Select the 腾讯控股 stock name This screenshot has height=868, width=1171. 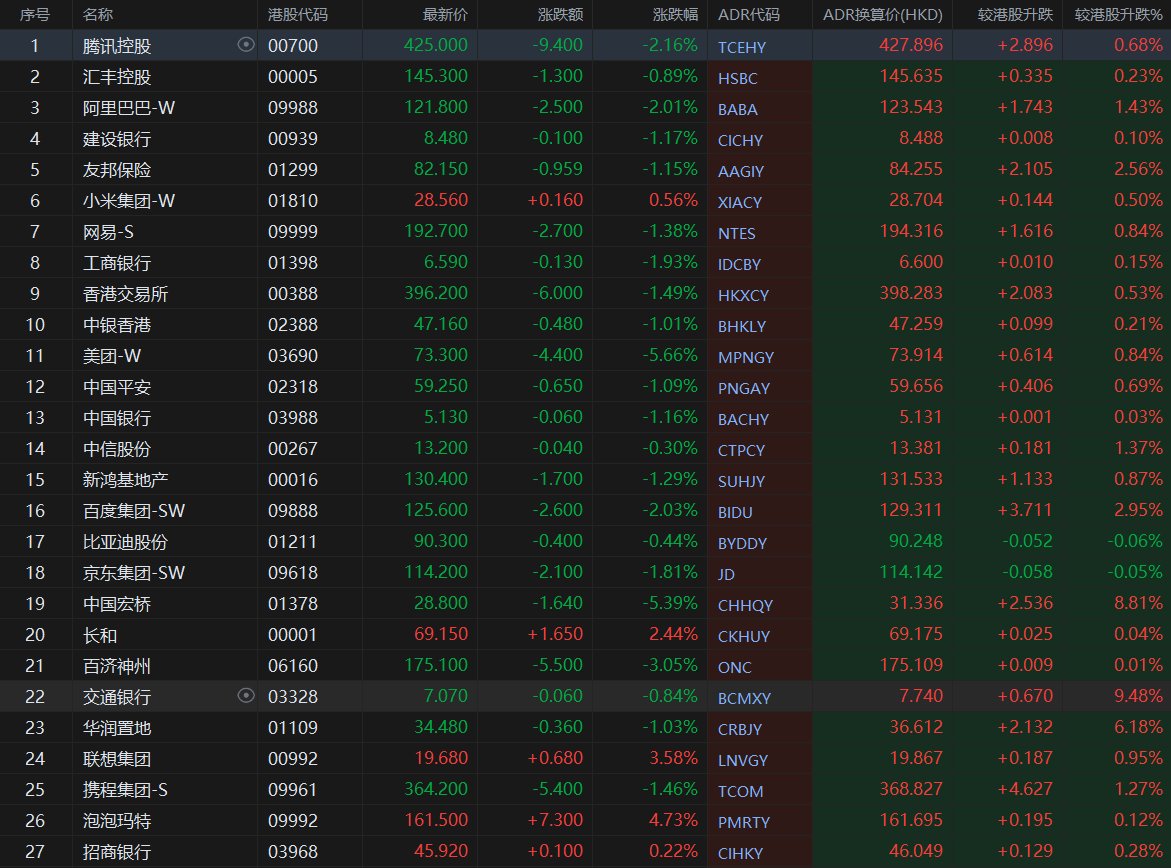point(117,46)
